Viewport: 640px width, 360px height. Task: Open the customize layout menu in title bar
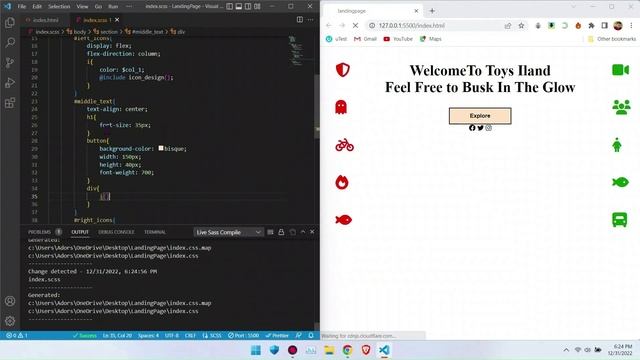257,6
